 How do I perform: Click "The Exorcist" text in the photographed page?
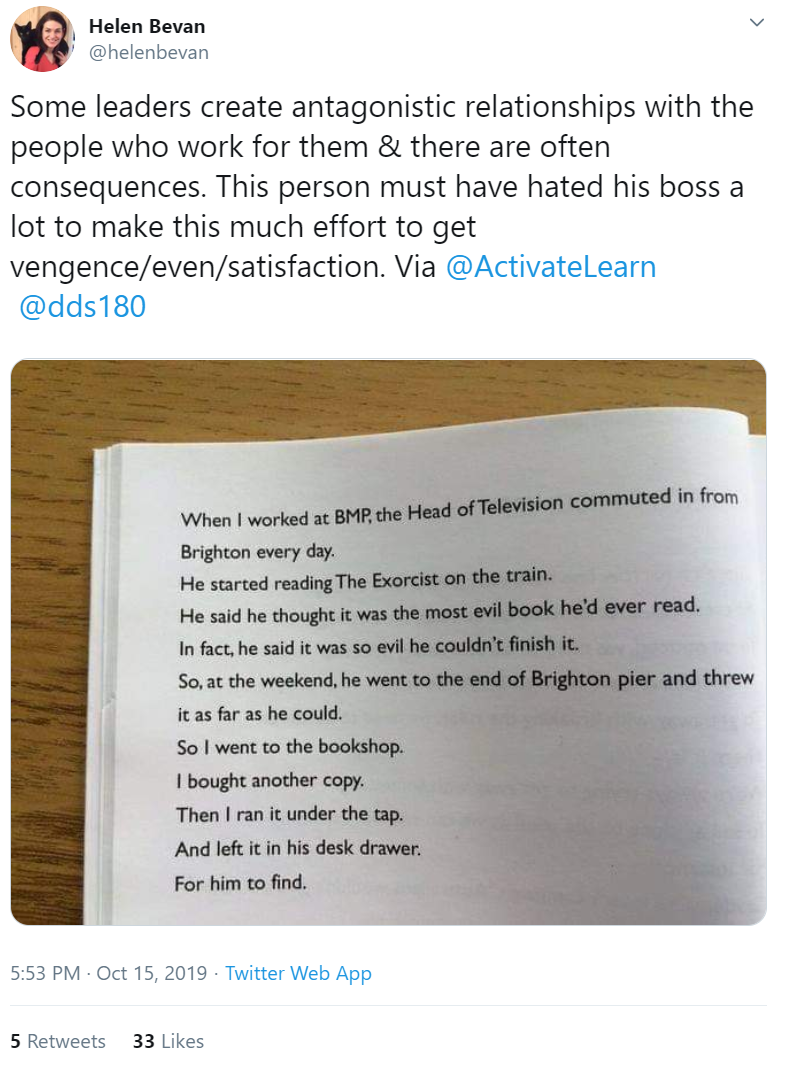[x=387, y=581]
